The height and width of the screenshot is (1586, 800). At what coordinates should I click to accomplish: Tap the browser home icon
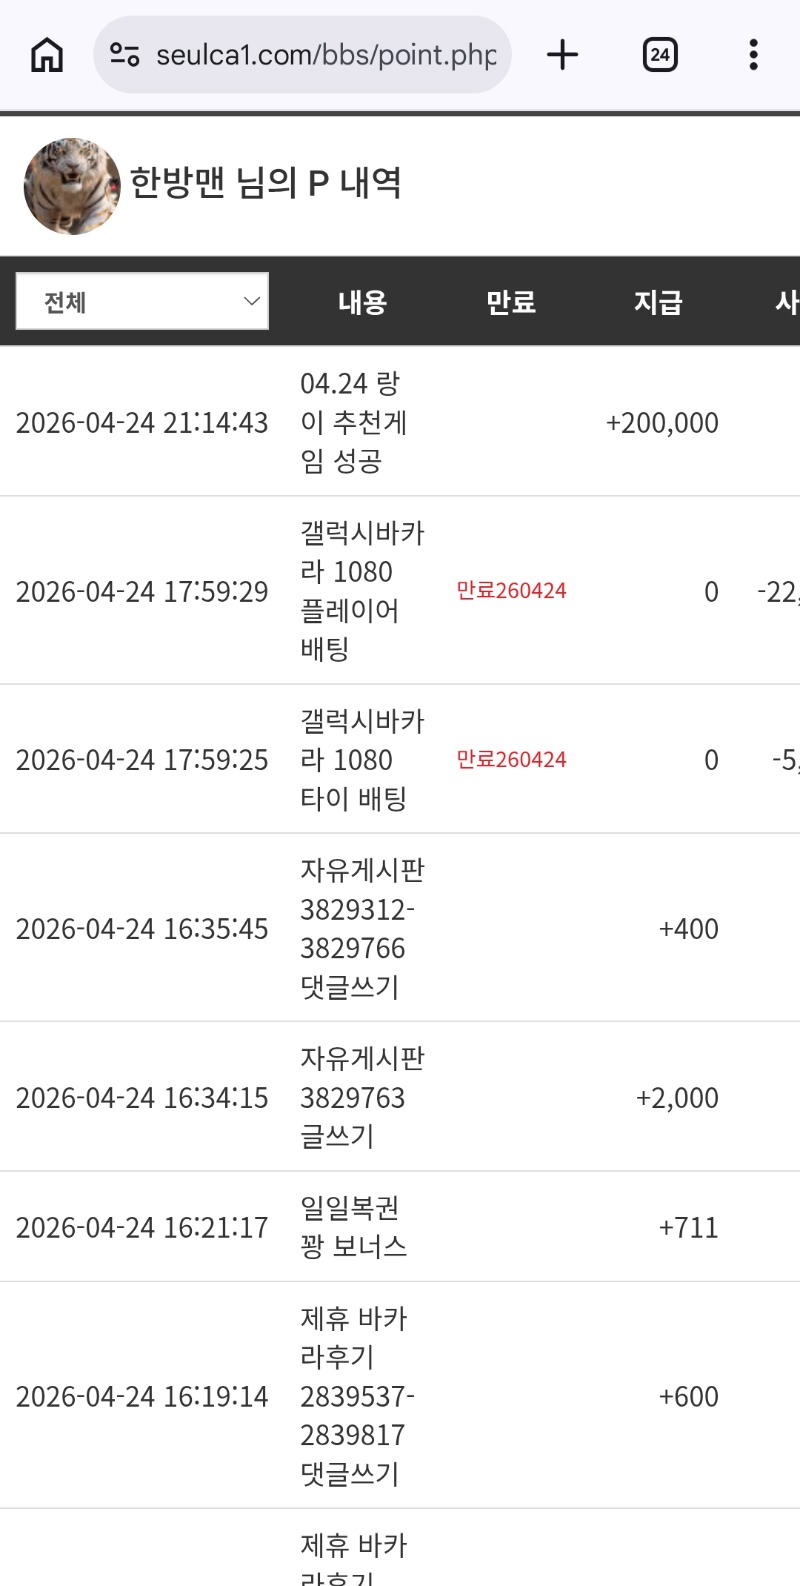tap(47, 55)
